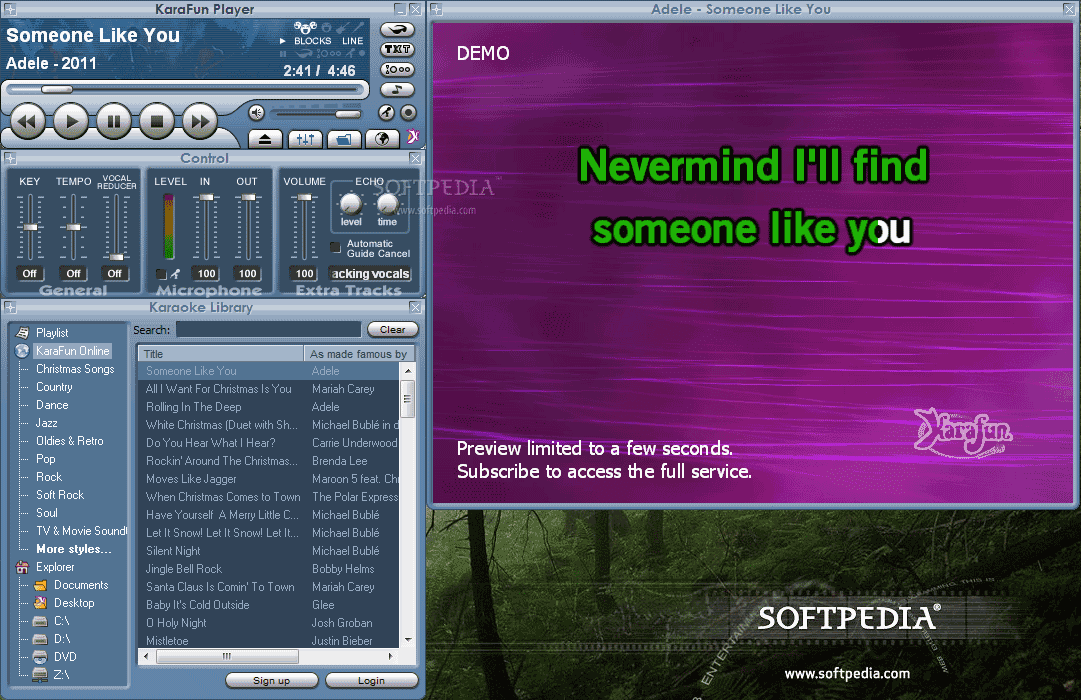The height and width of the screenshot is (700, 1081).
Task: Click the pink KaraFun logo icon in player
Action: coord(412,137)
